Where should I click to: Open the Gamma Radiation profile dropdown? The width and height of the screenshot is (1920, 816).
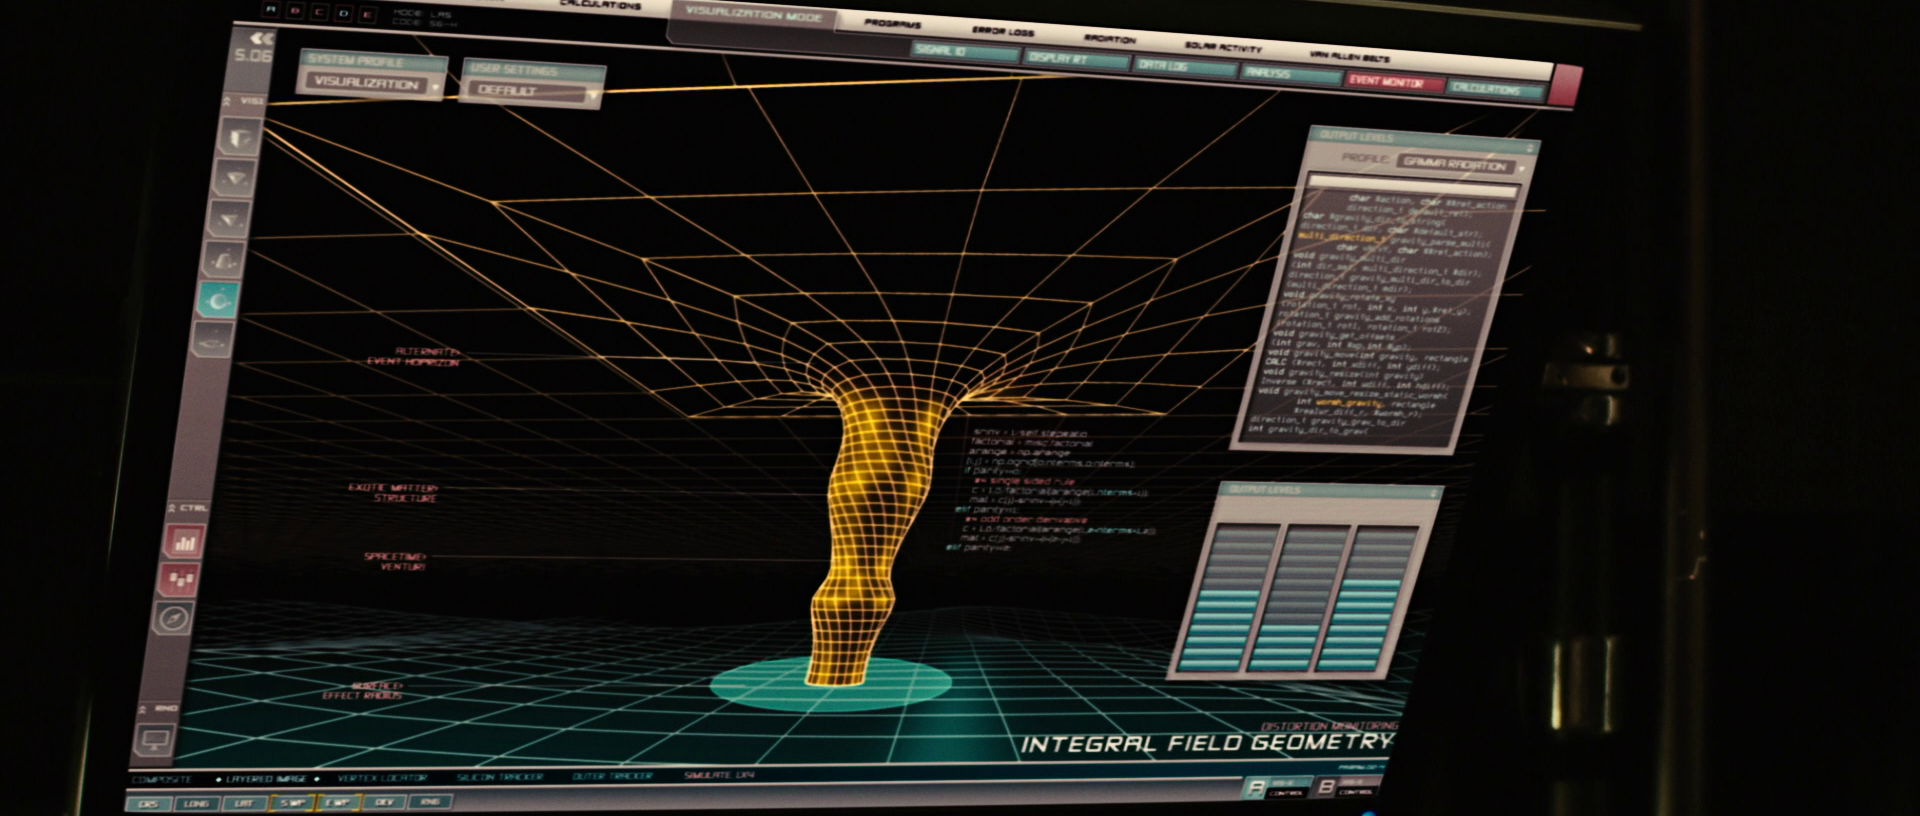(1458, 164)
